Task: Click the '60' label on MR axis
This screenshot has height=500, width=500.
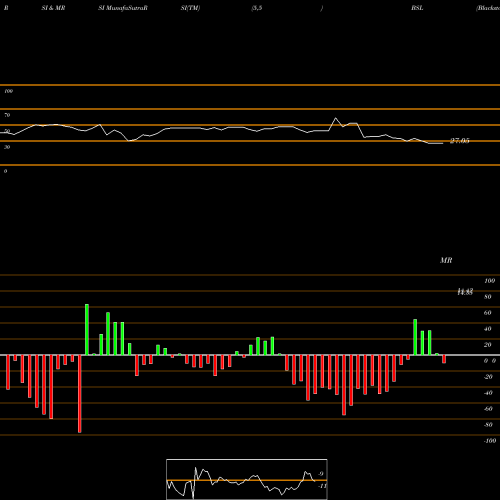Action: tap(488, 313)
